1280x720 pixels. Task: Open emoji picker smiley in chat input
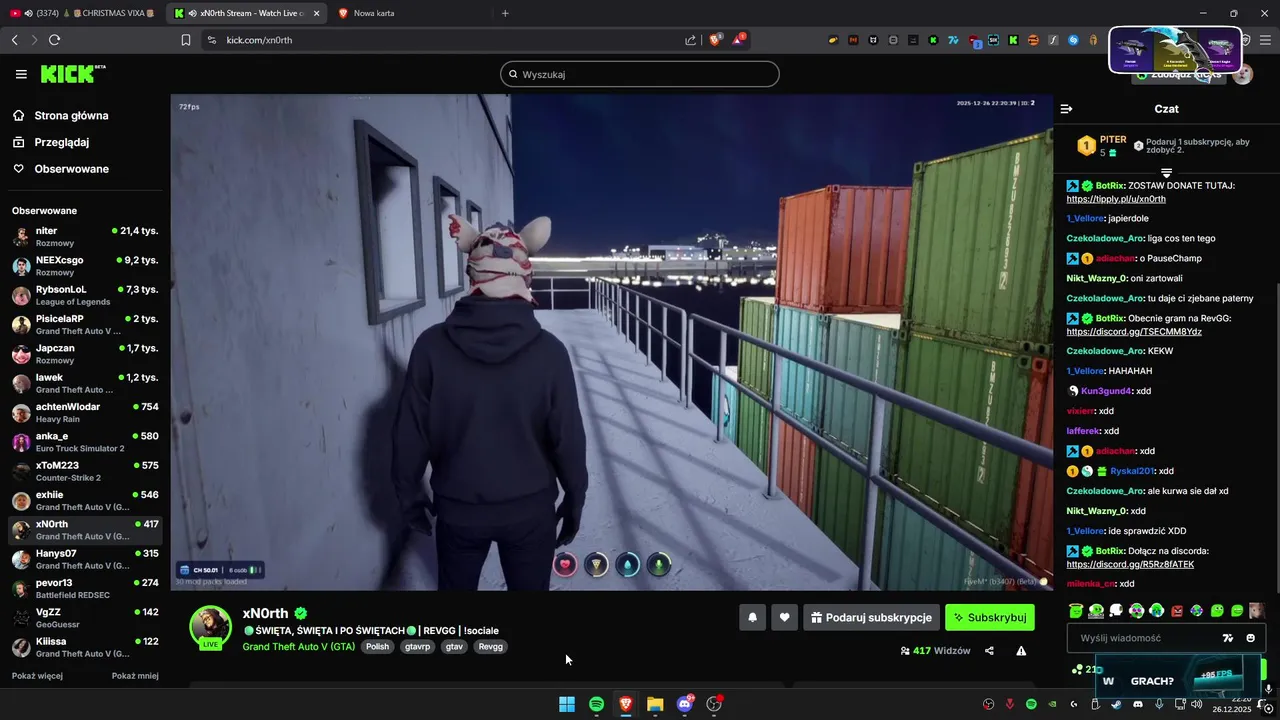point(1250,638)
